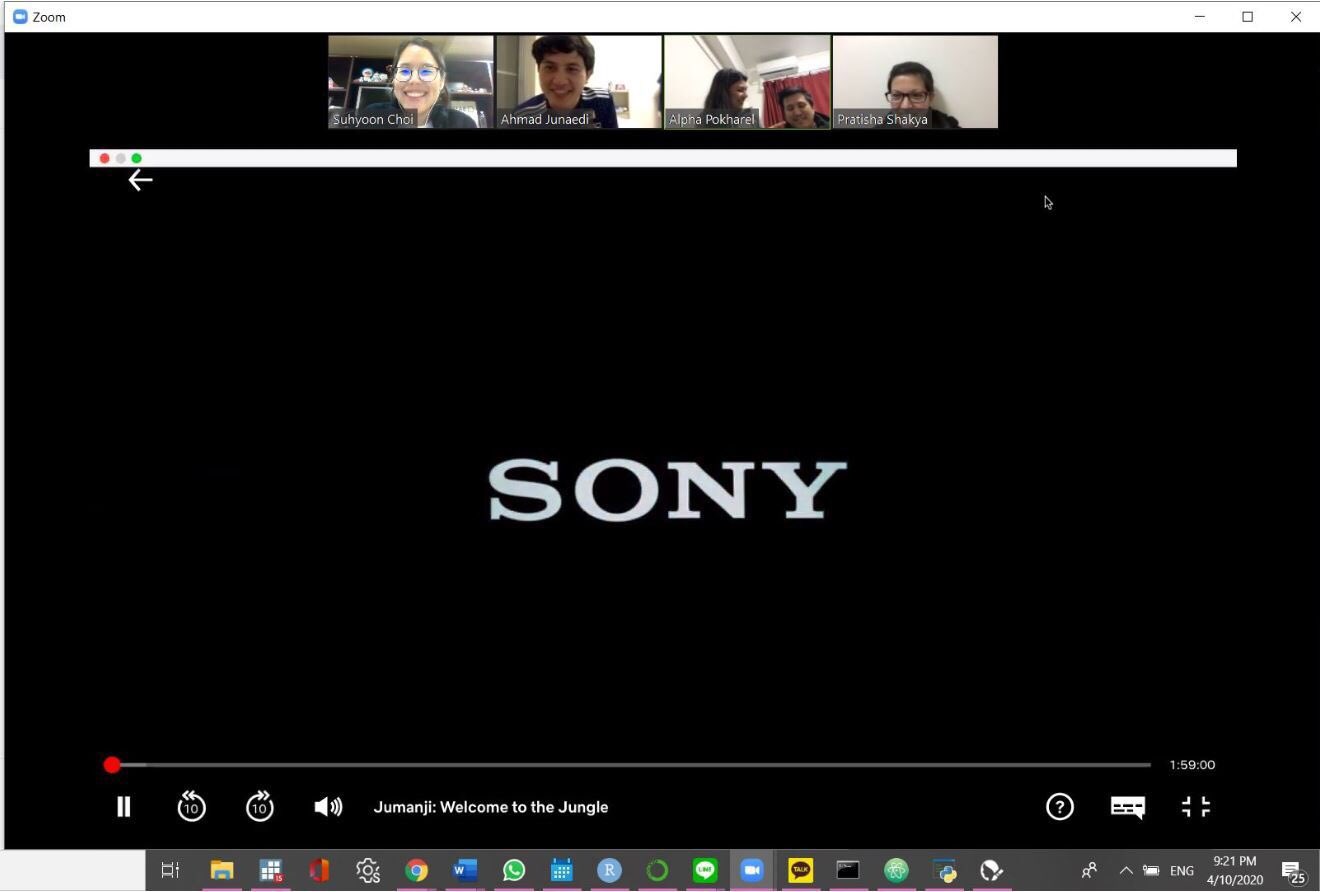Open File Explorer from the taskbar
The height and width of the screenshot is (892, 1320).
221,870
